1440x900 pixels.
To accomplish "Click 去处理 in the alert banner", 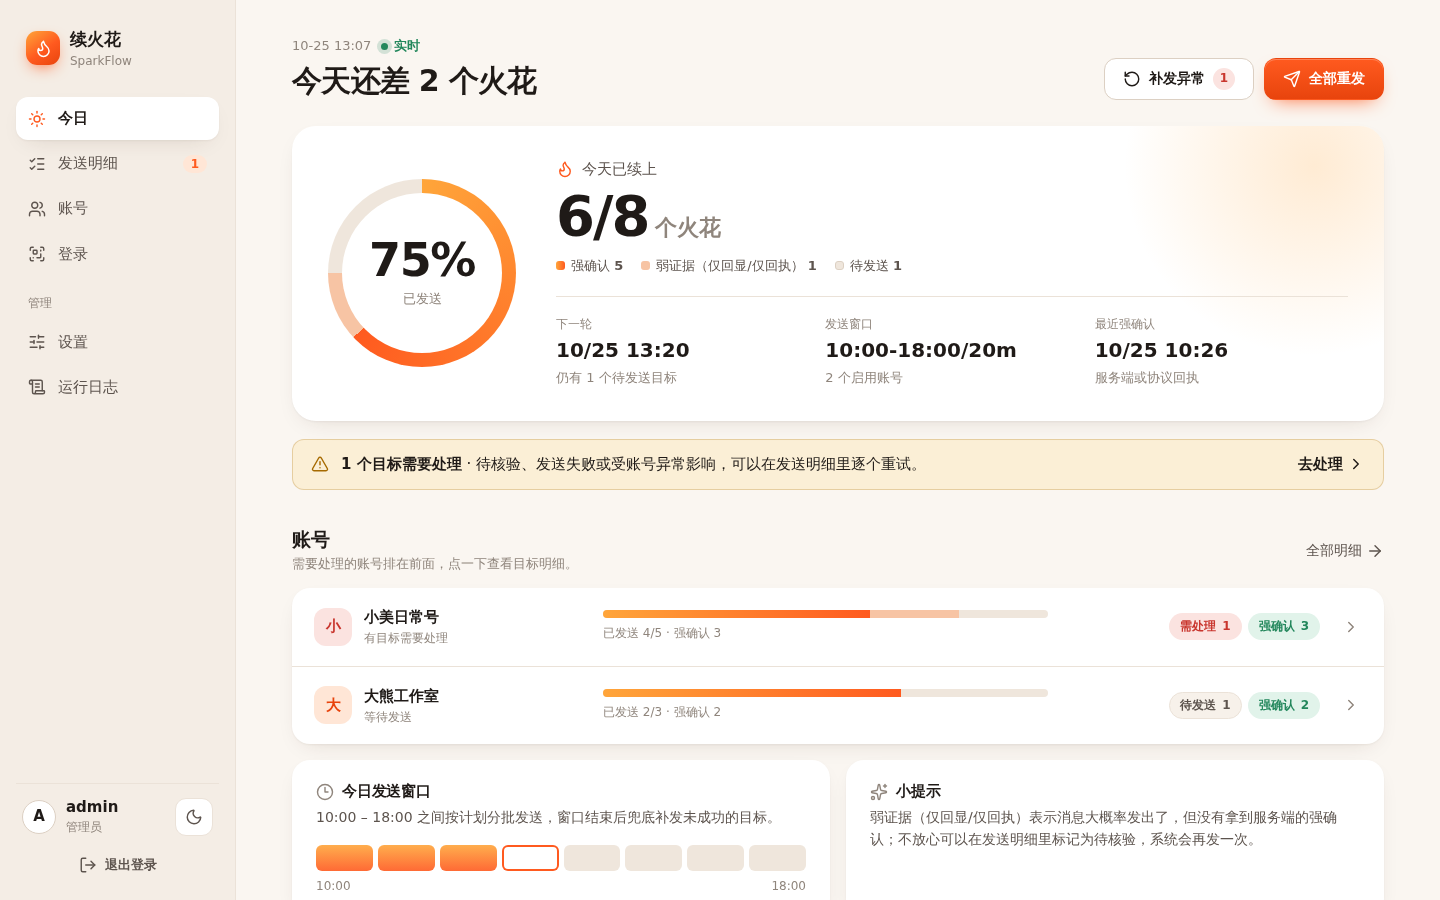I will coord(1329,464).
